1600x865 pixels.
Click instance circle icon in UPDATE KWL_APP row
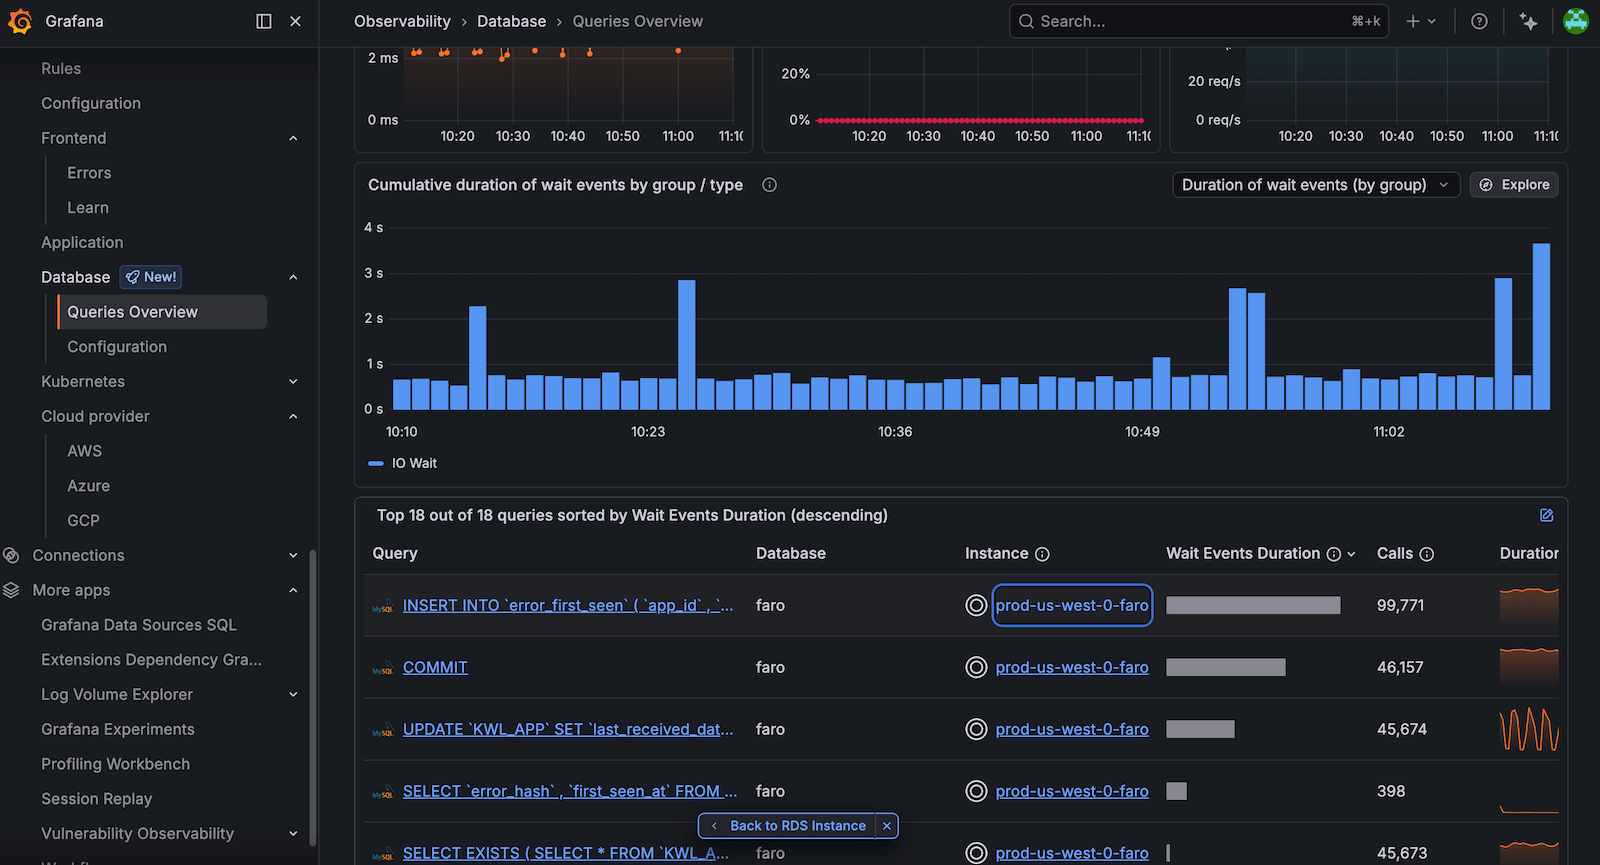point(976,729)
